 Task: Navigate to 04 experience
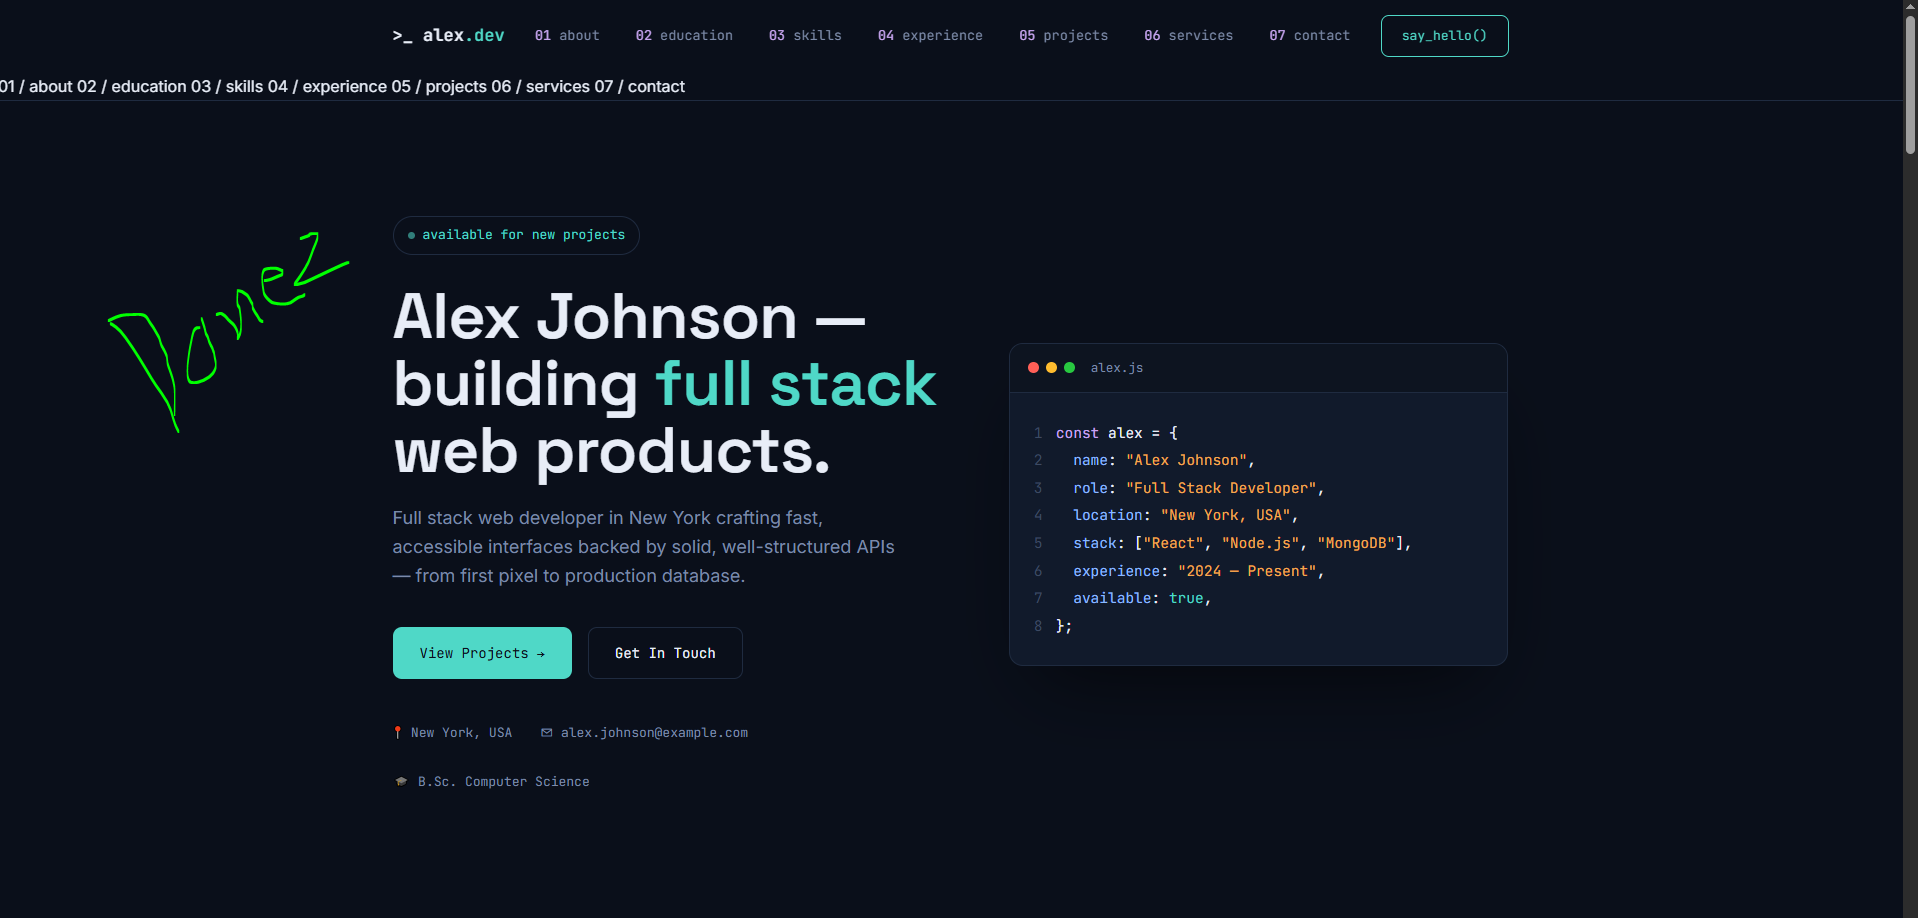[x=930, y=36]
